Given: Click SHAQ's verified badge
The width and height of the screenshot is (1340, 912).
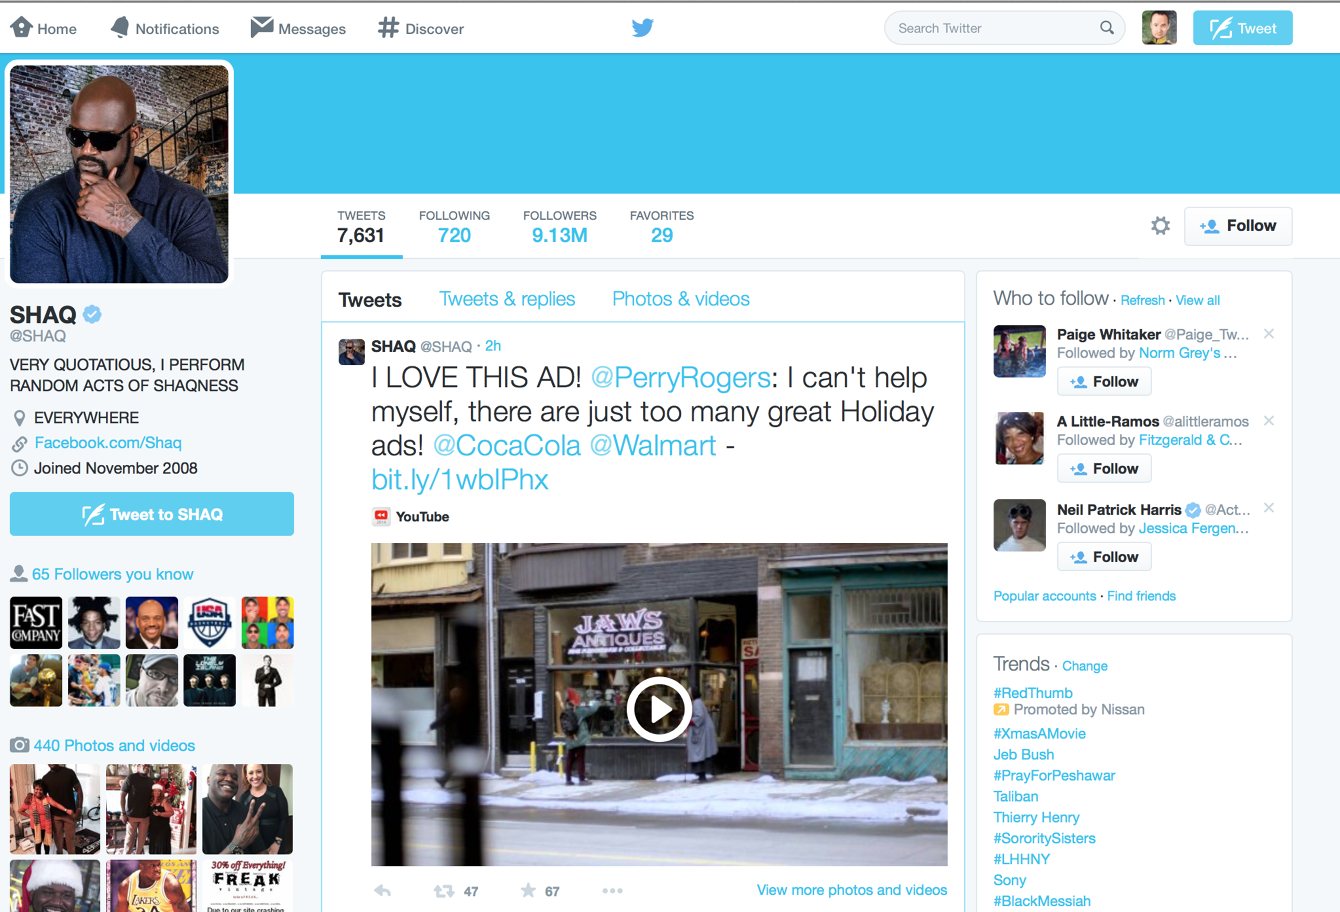Looking at the screenshot, I should (92, 314).
